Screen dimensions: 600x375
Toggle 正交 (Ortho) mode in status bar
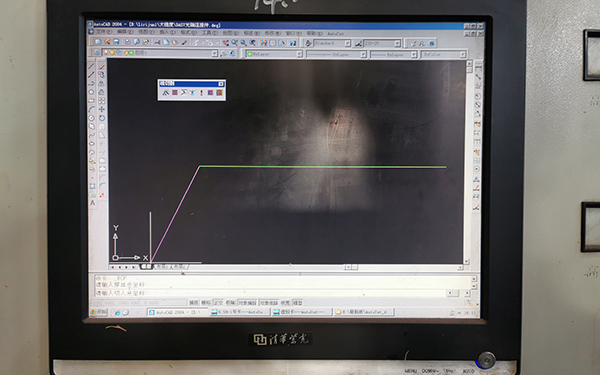pos(218,303)
